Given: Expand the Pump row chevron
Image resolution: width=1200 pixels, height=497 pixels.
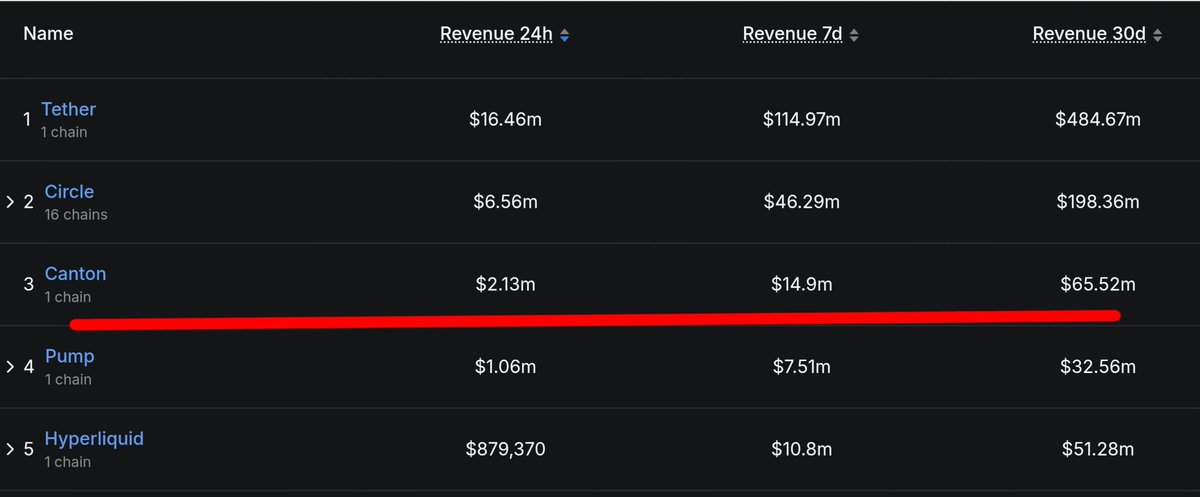Looking at the screenshot, I should point(10,367).
